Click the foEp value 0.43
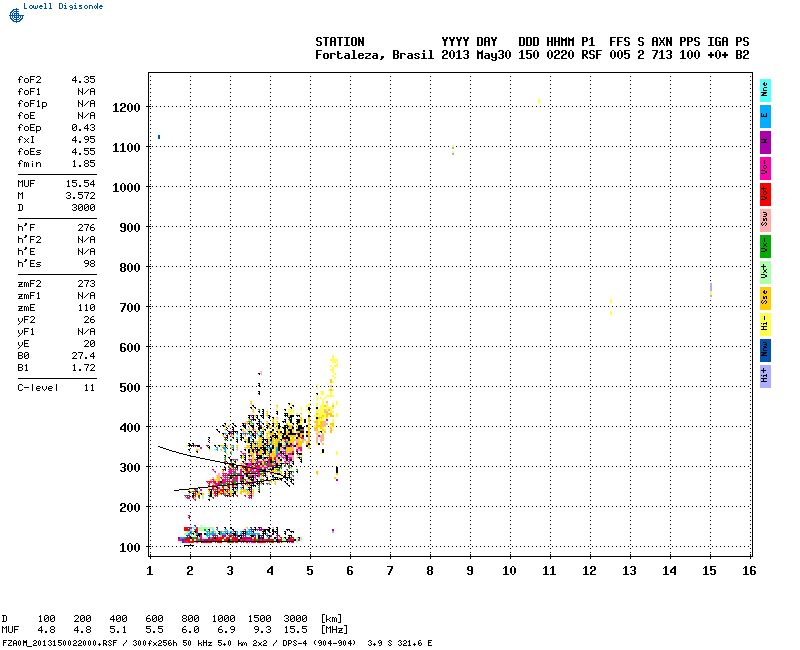 83,128
